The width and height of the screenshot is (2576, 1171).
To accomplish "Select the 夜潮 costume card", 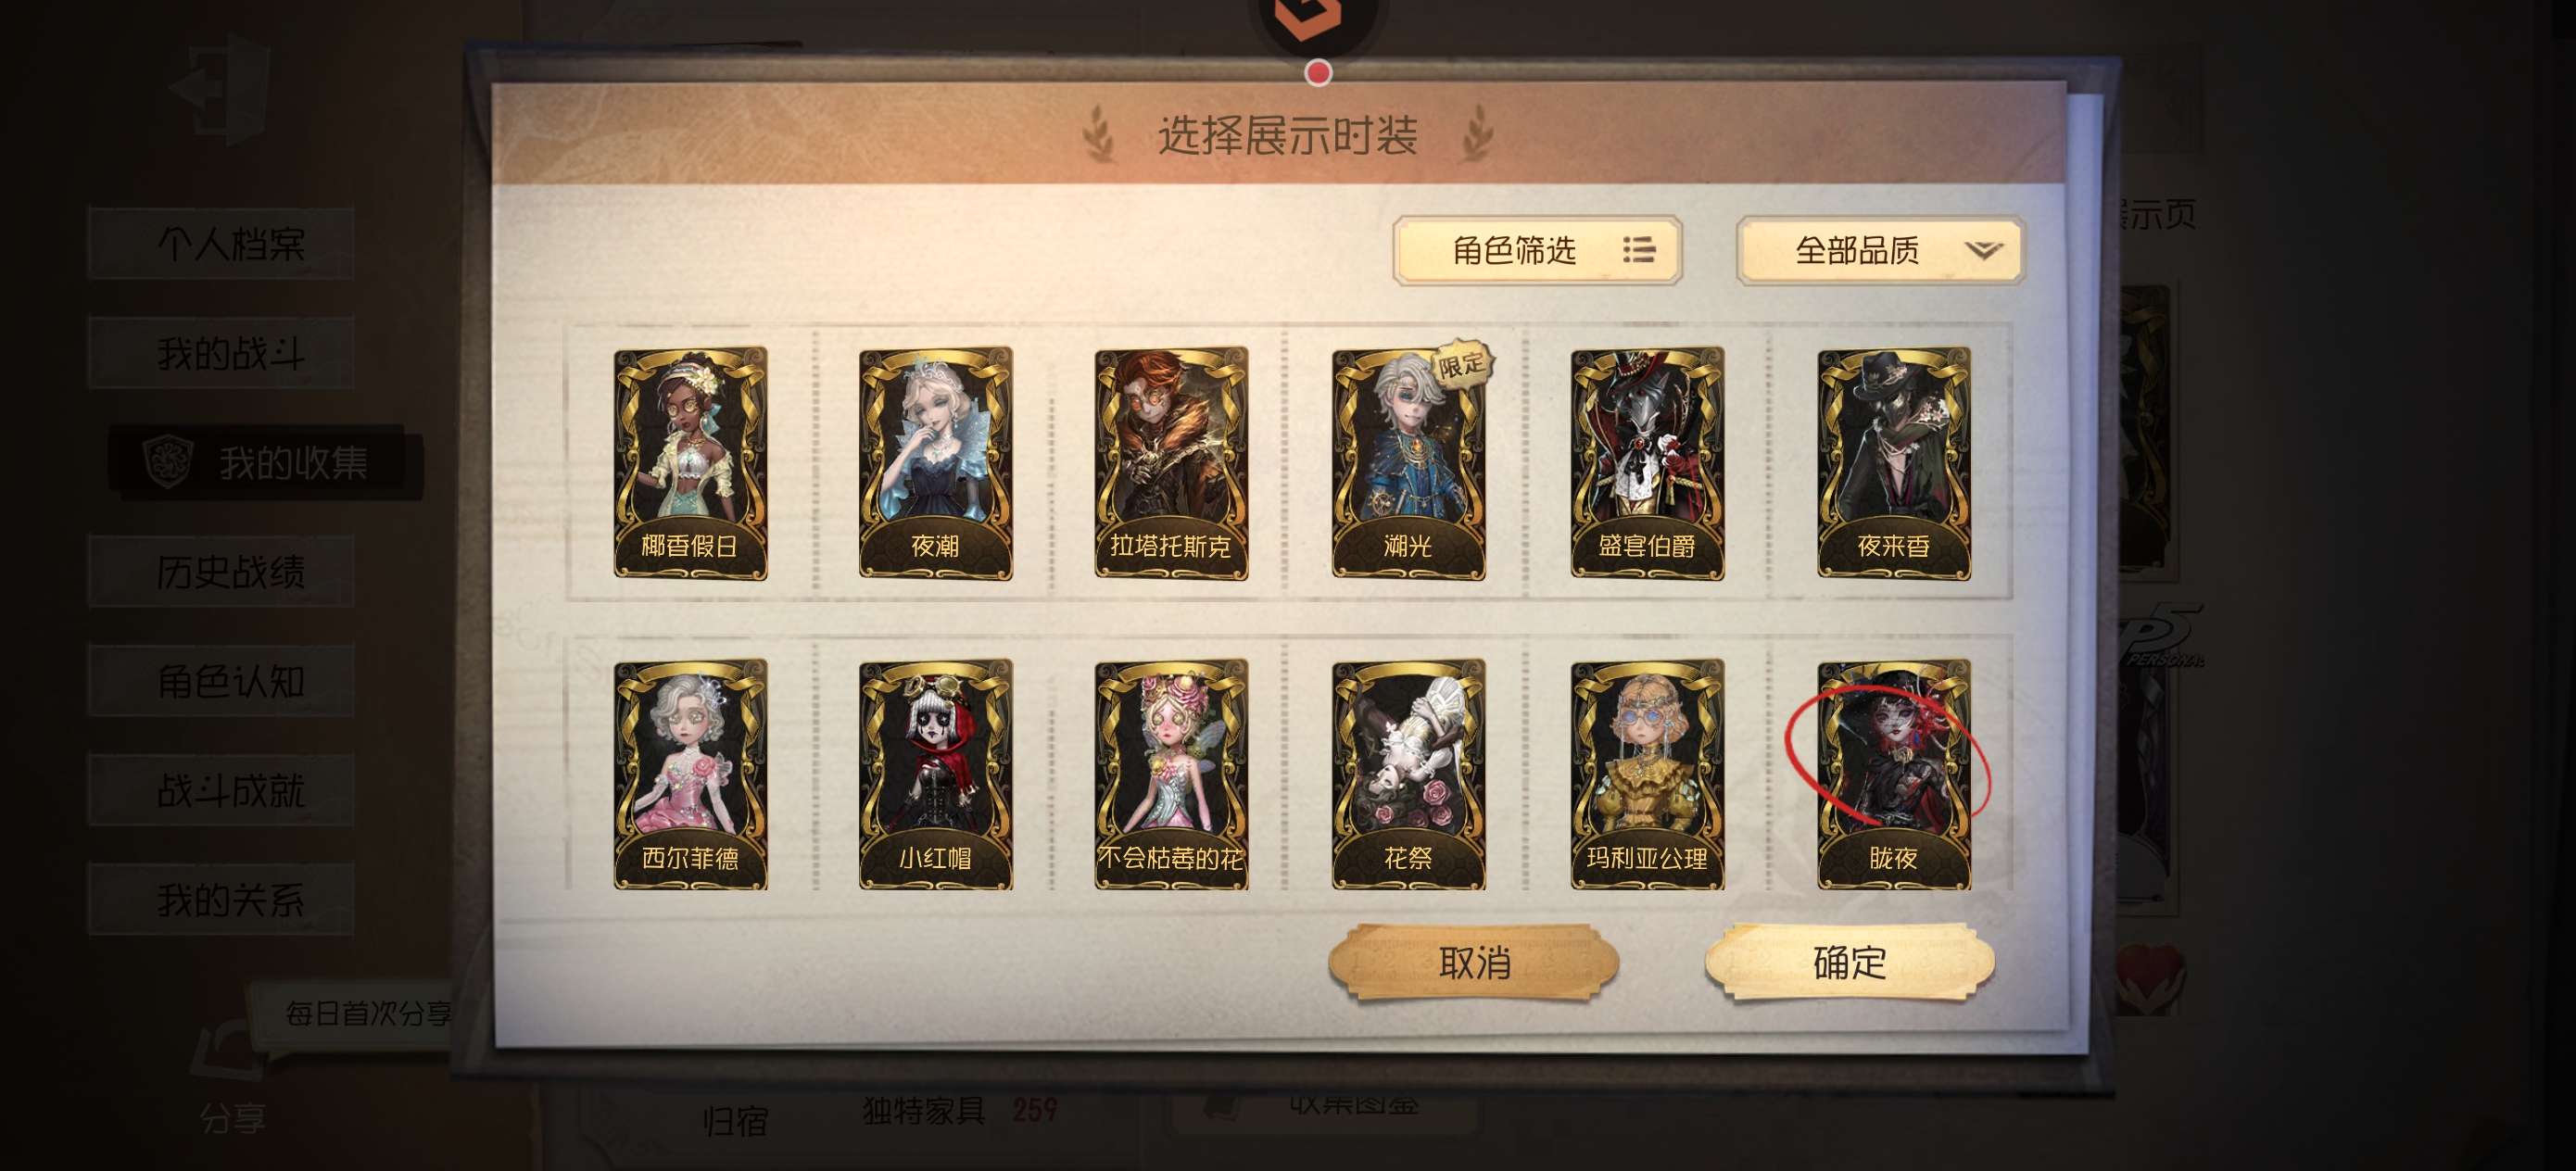I will 935,463.
